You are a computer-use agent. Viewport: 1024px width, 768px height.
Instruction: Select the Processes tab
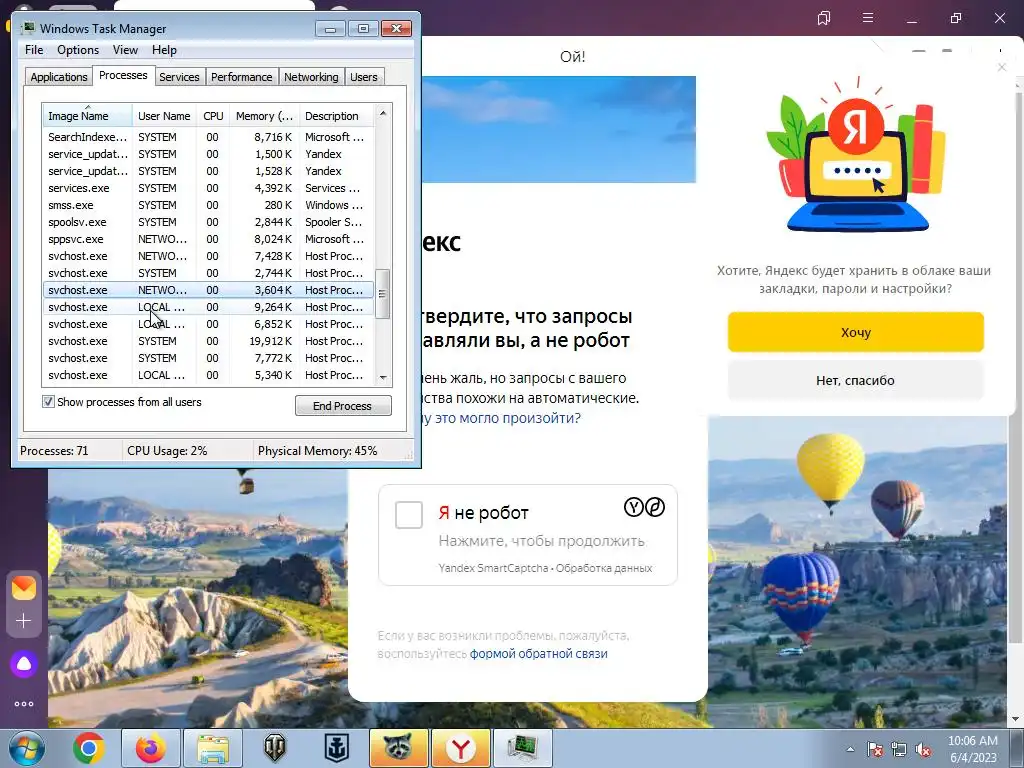(x=123, y=75)
